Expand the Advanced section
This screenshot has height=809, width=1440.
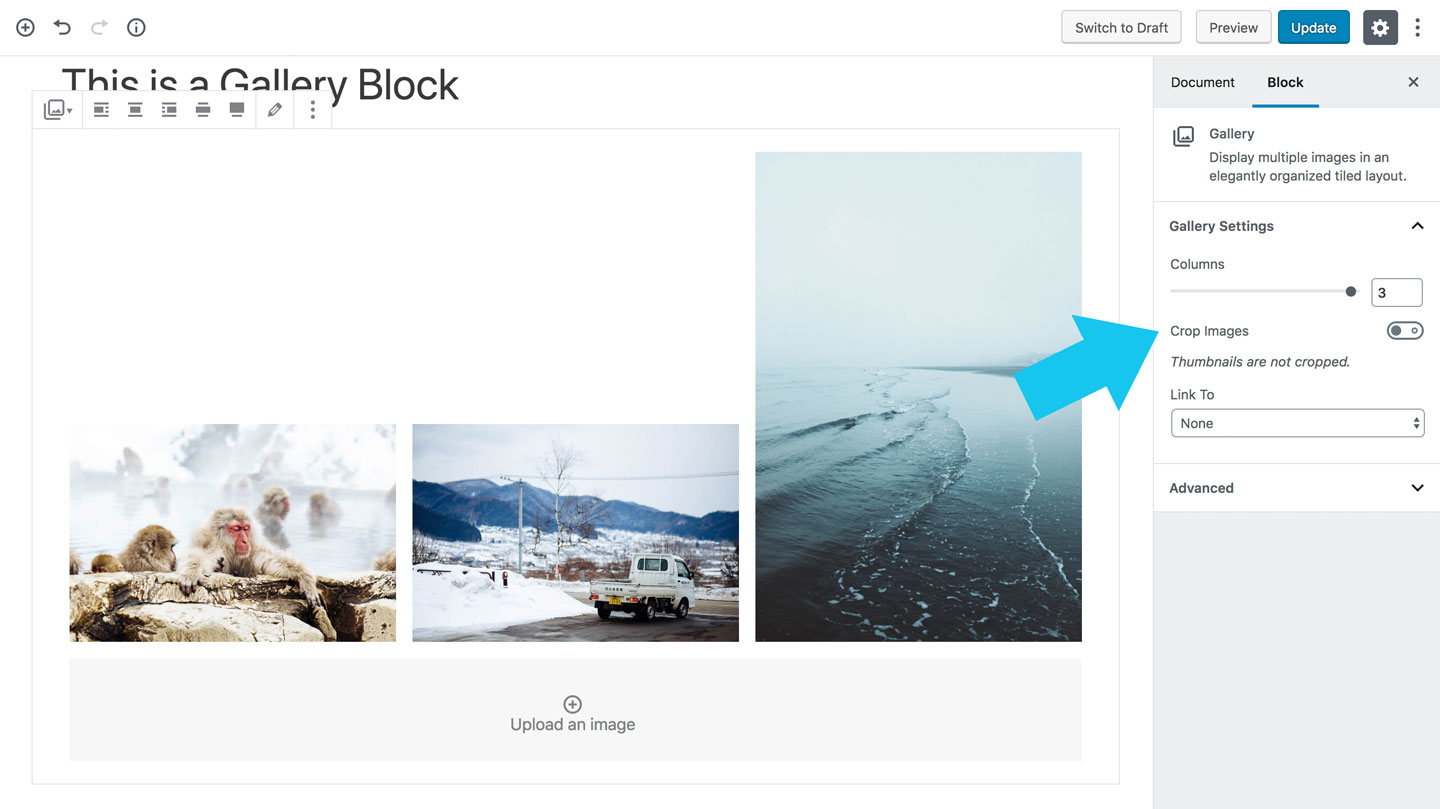tap(1297, 488)
